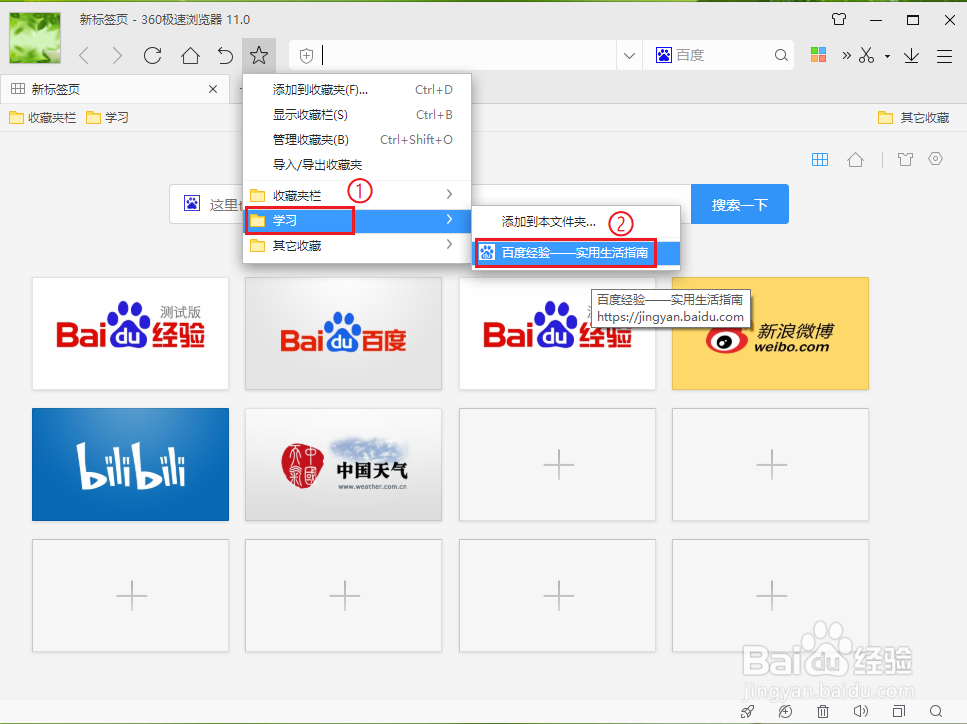Click the back navigation arrow
This screenshot has width=967, height=724.
[84, 56]
